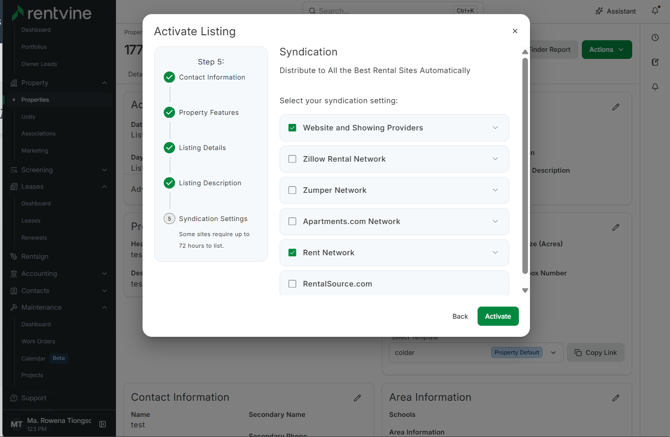670x437 pixels.
Task: Open Portfolios in the sidebar
Action: (x=34, y=47)
